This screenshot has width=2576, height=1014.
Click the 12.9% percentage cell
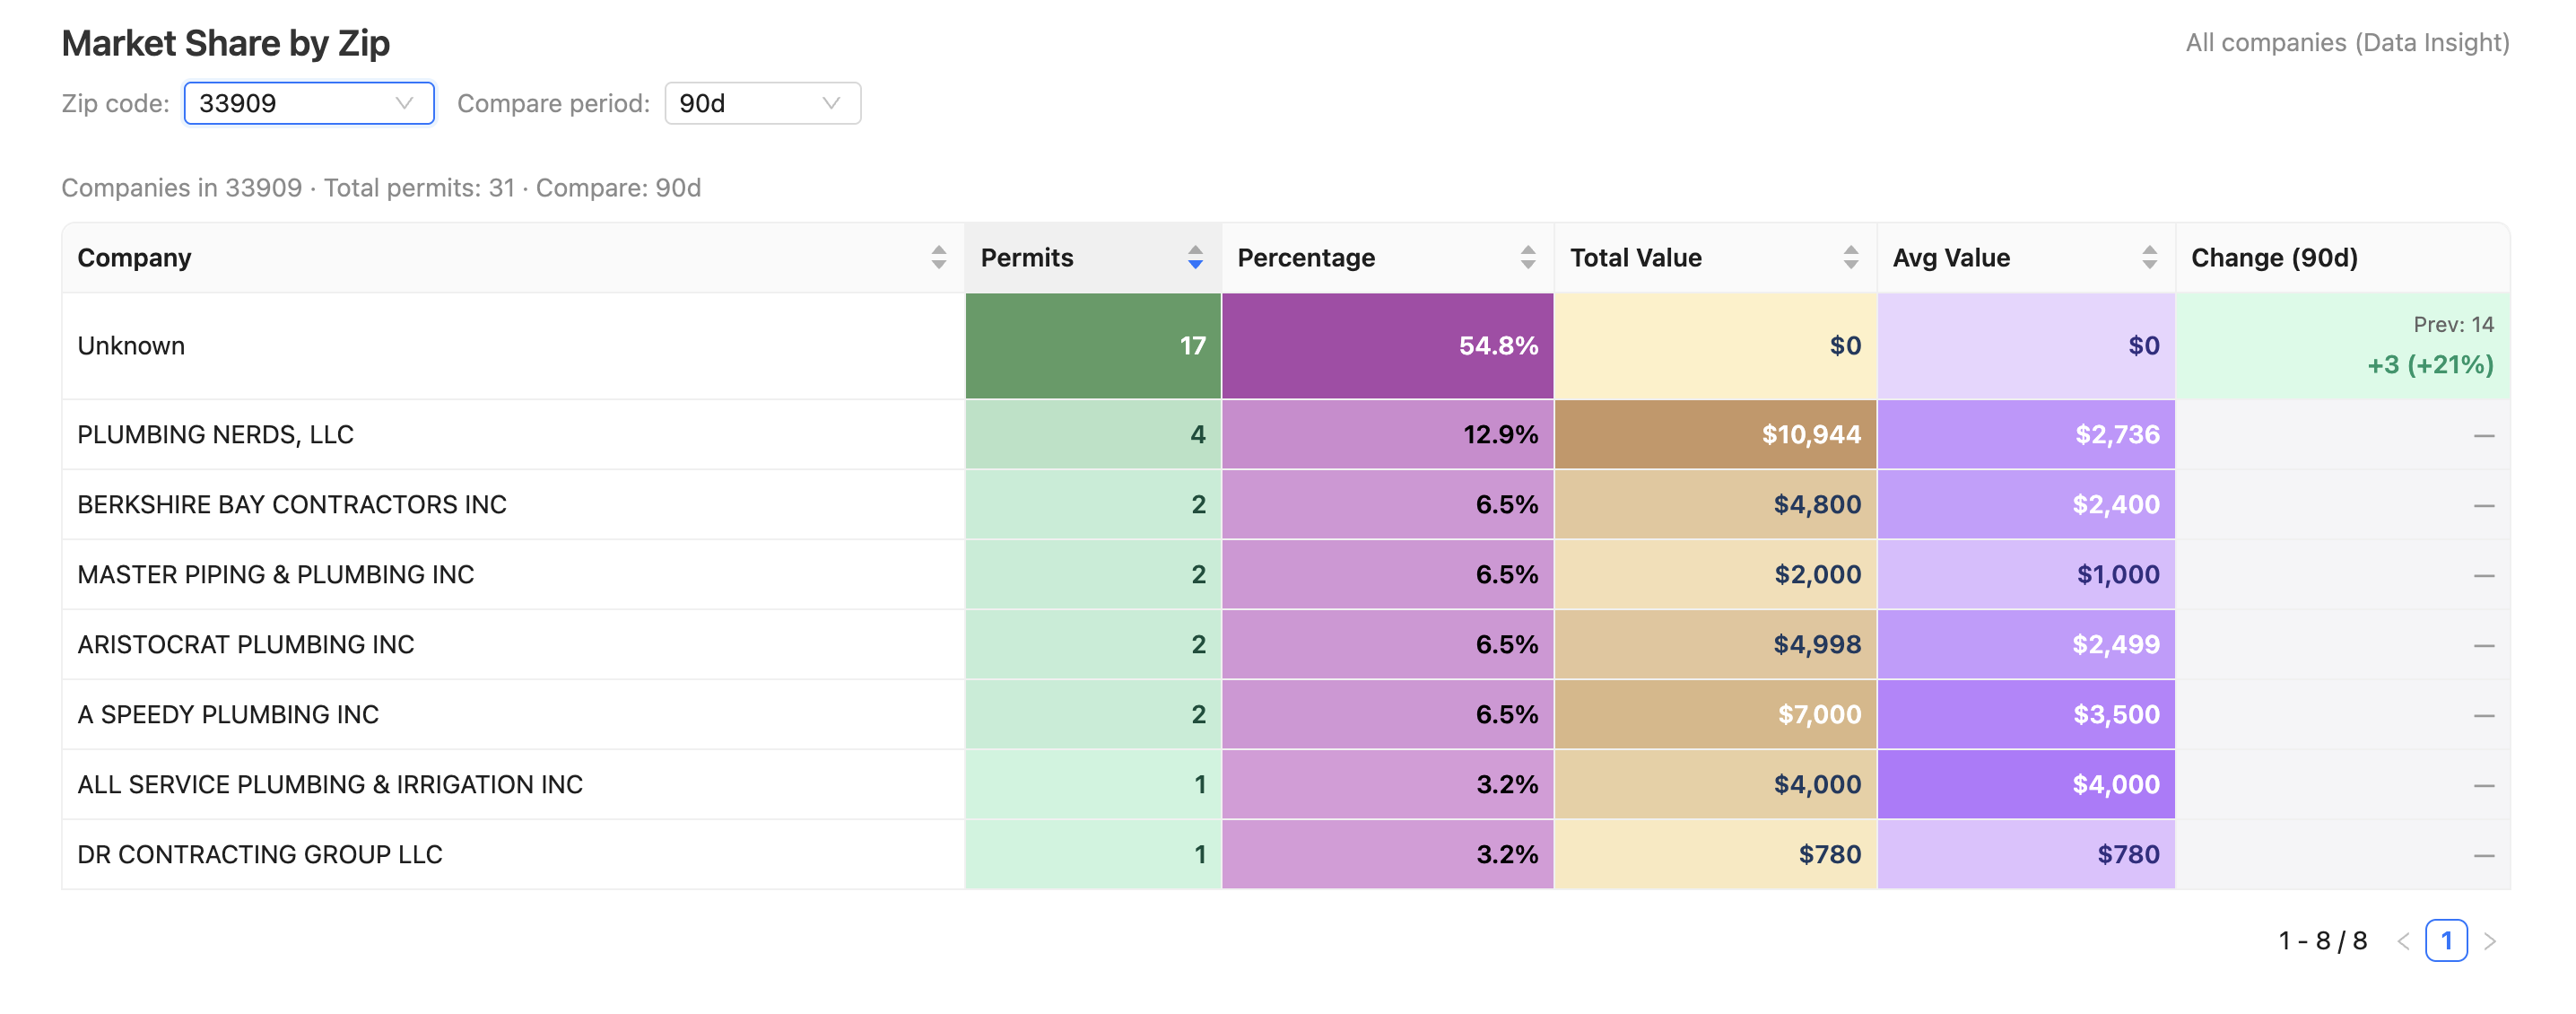(x=1387, y=434)
